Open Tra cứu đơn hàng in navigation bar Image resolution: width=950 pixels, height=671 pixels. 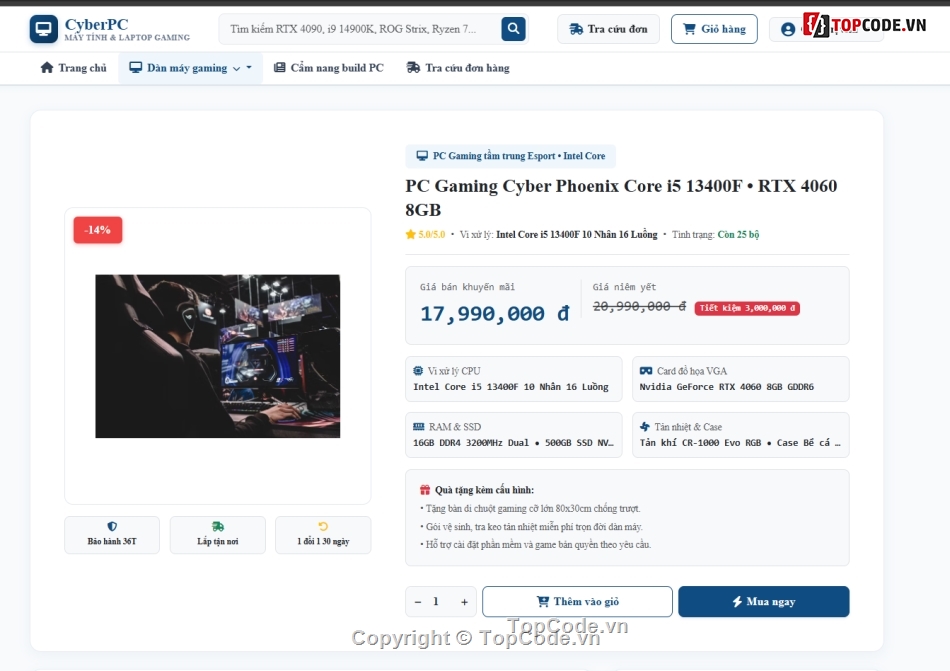click(457, 68)
